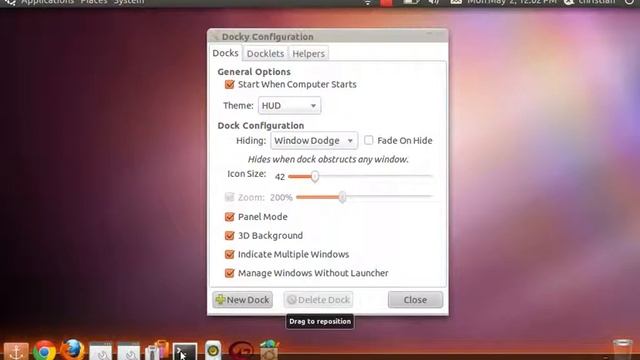Click the Delete Dock button

(x=318, y=300)
